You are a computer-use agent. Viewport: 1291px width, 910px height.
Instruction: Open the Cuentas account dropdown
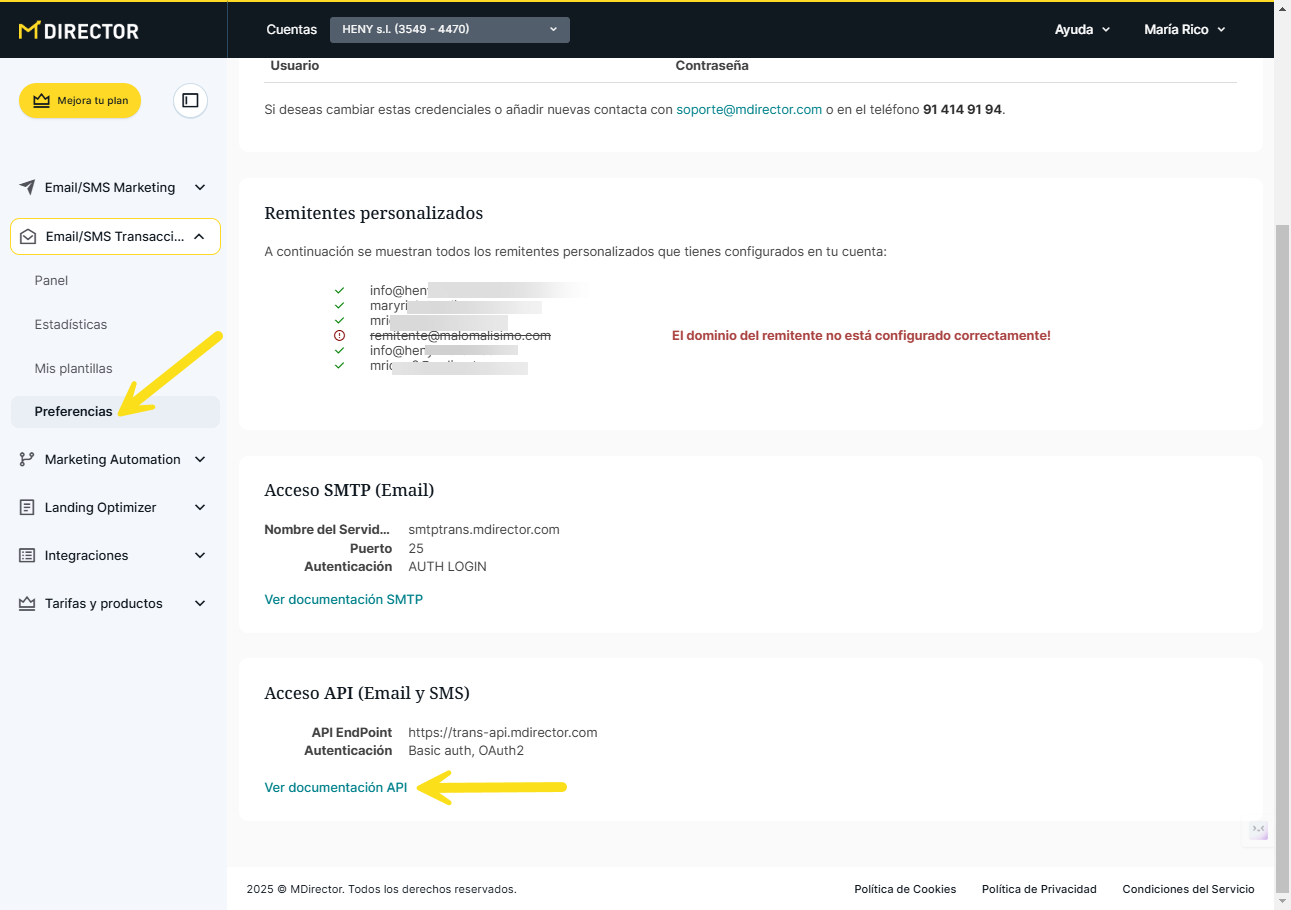coord(449,30)
